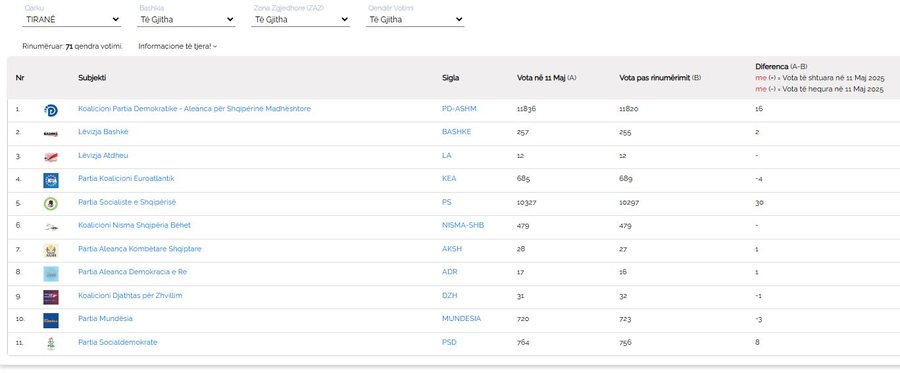
Task: Select recount value 10297
Action: tap(629, 203)
